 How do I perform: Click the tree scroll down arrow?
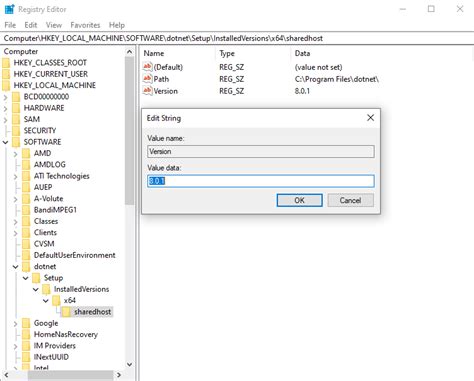pos(129,364)
